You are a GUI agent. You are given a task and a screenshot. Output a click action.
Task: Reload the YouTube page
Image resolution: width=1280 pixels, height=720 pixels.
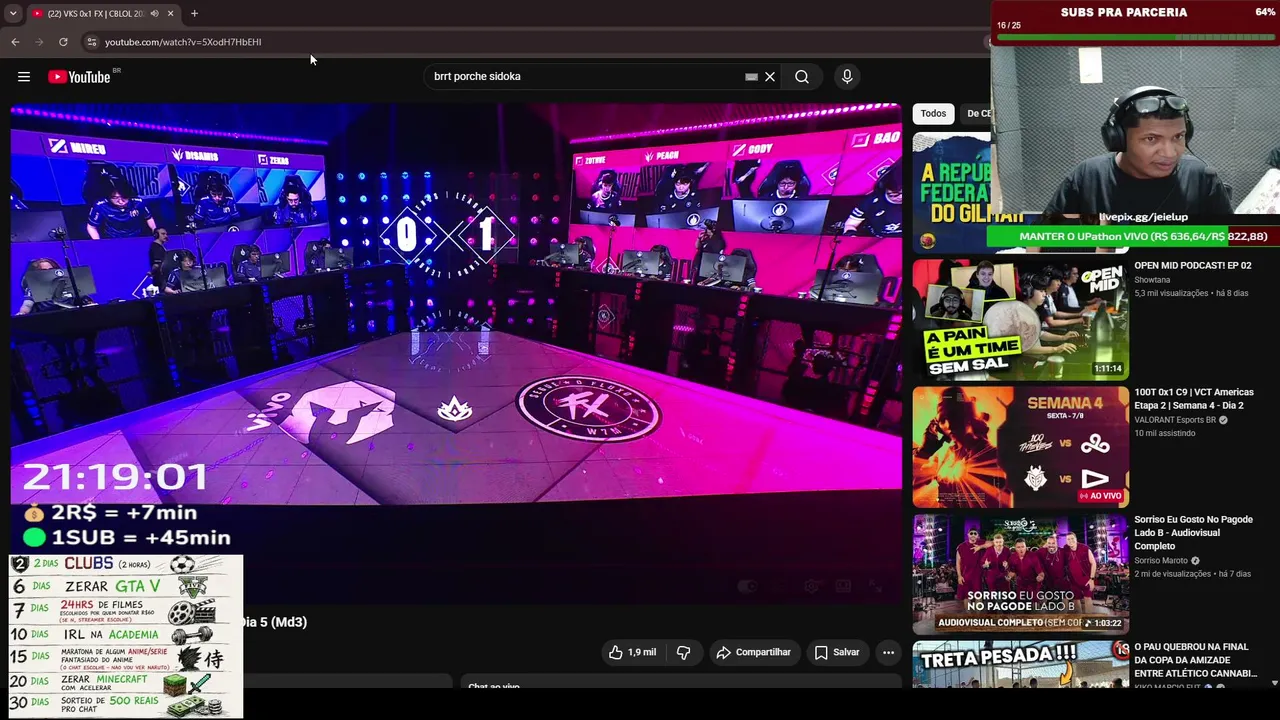tap(63, 42)
